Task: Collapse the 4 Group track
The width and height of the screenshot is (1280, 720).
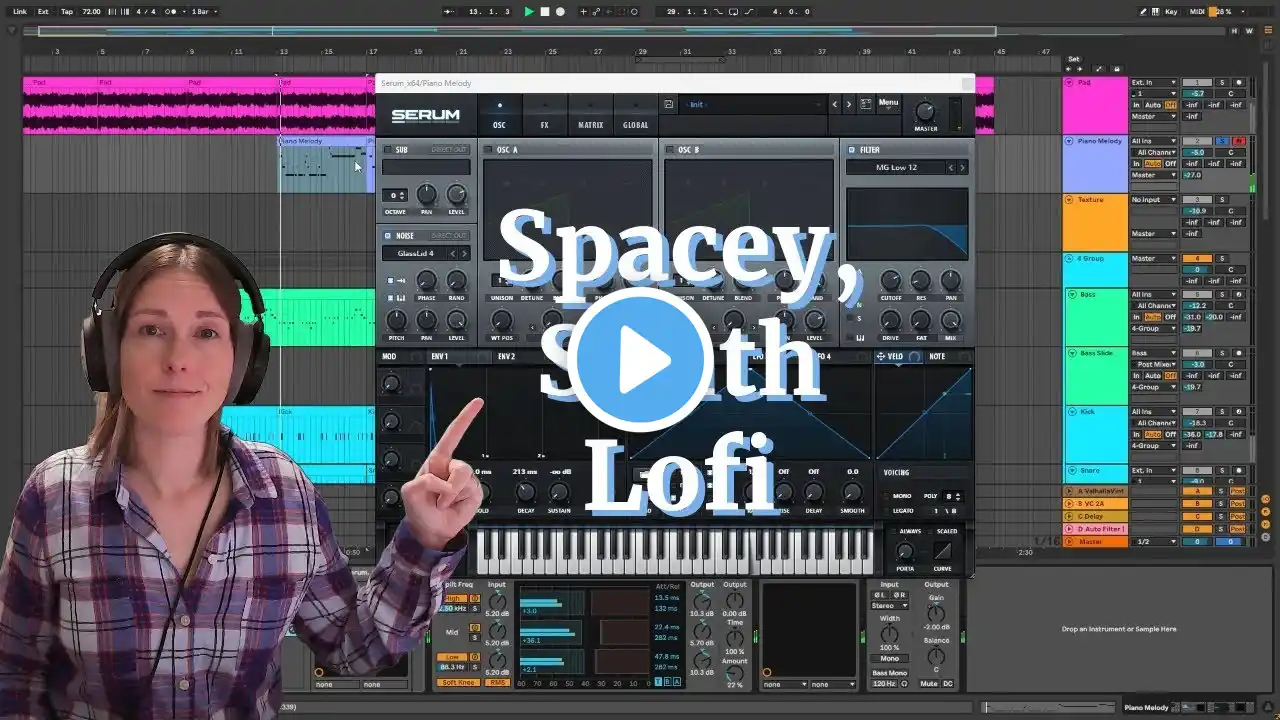Action: click(x=1070, y=258)
